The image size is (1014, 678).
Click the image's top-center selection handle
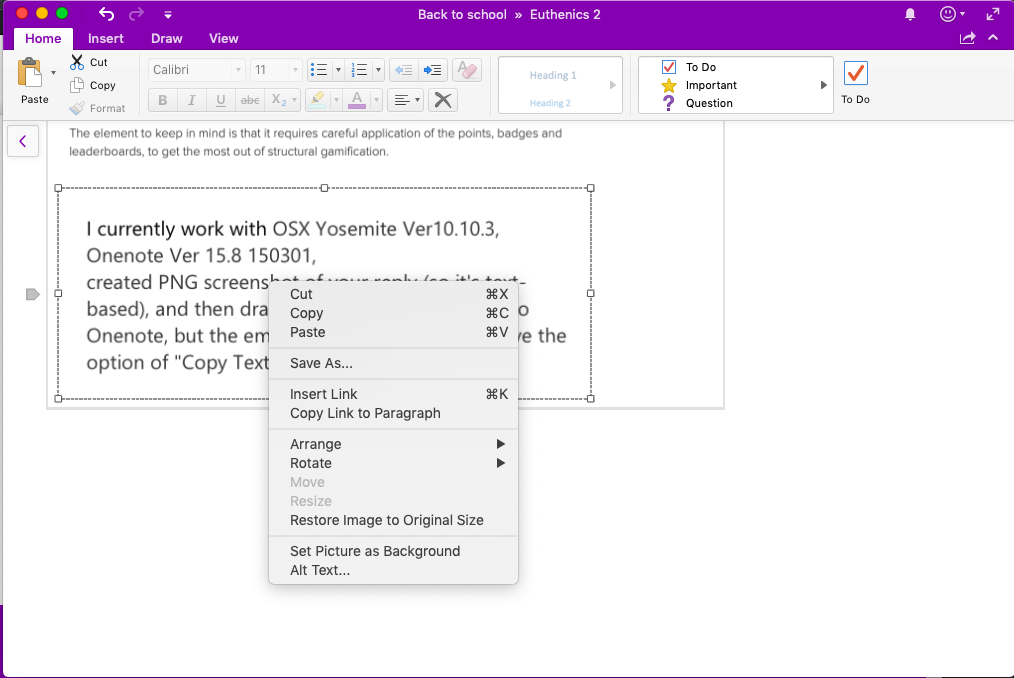325,188
